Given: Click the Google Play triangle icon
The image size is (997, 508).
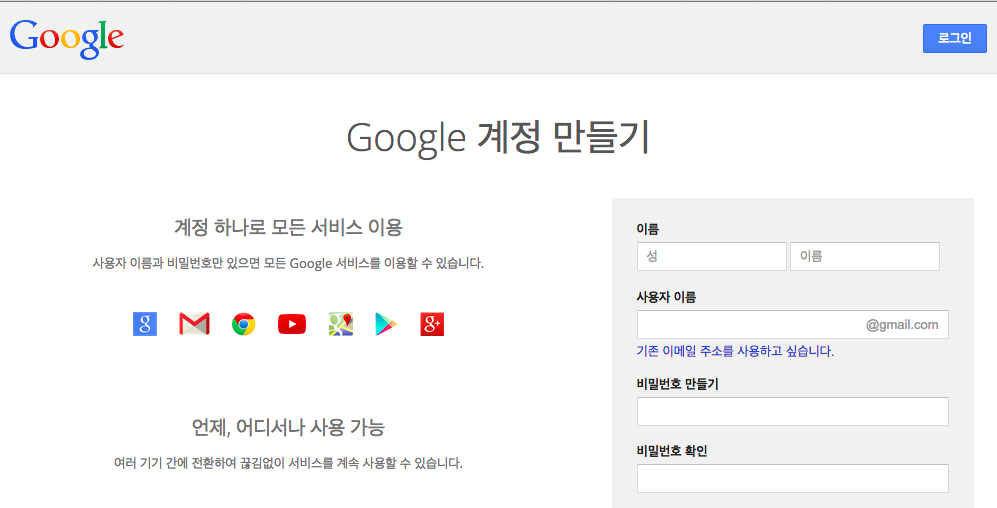Looking at the screenshot, I should 386,324.
